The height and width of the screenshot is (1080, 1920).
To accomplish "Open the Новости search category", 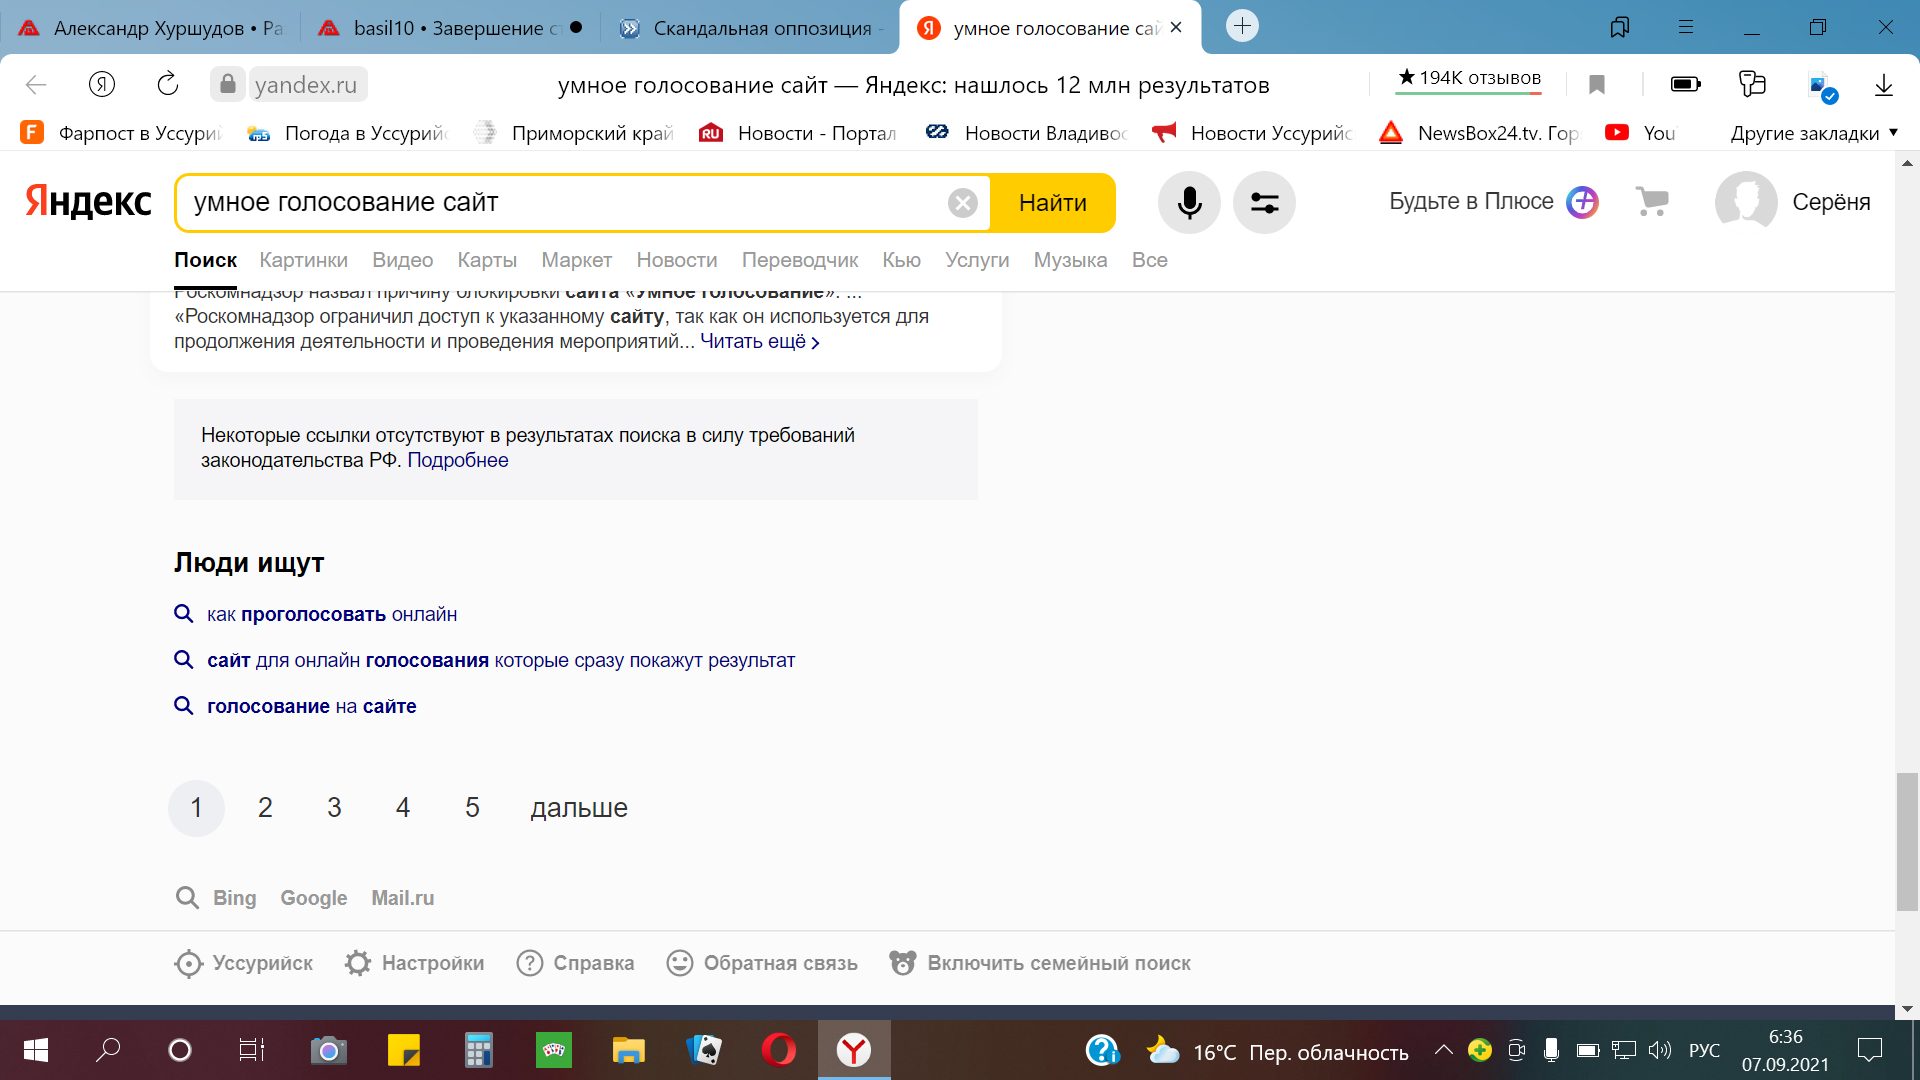I will [x=677, y=260].
